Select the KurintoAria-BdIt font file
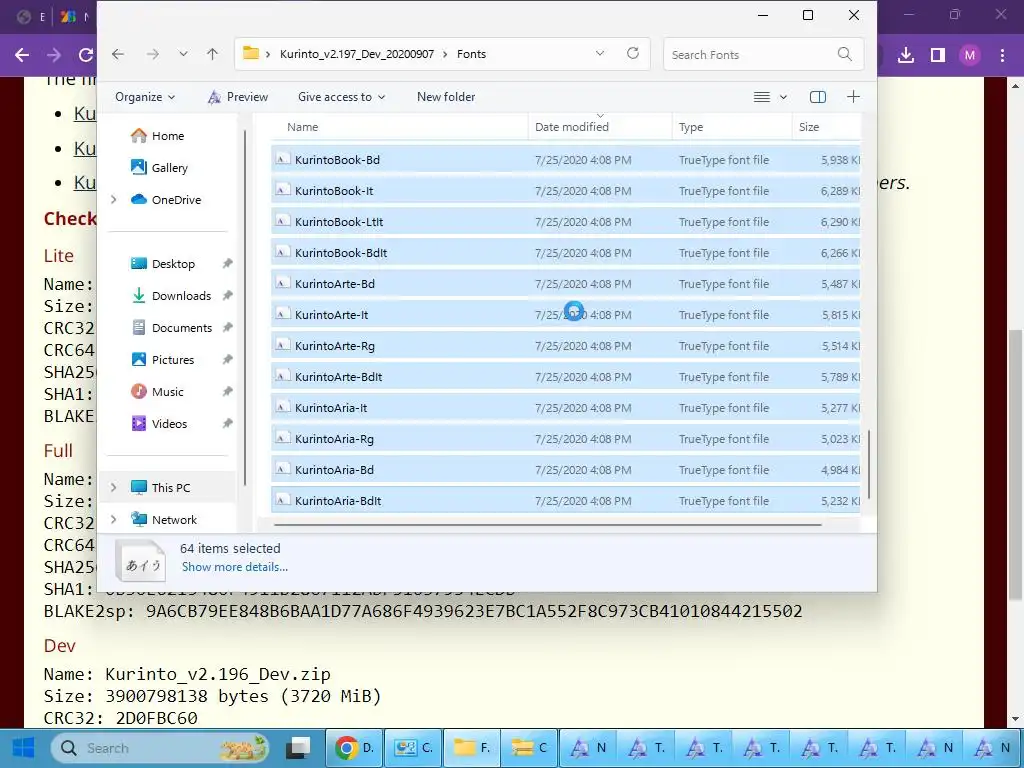 566,501
